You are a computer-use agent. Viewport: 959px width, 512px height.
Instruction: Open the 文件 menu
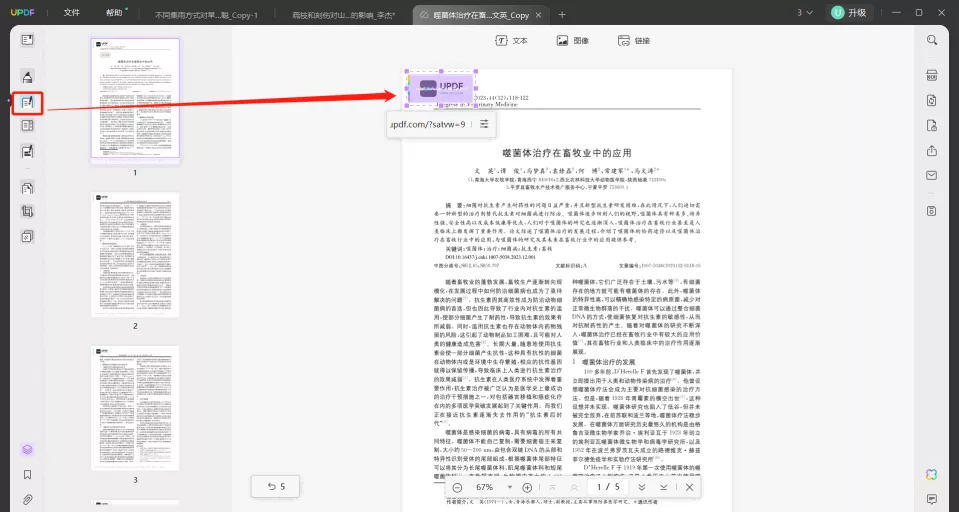[72, 13]
